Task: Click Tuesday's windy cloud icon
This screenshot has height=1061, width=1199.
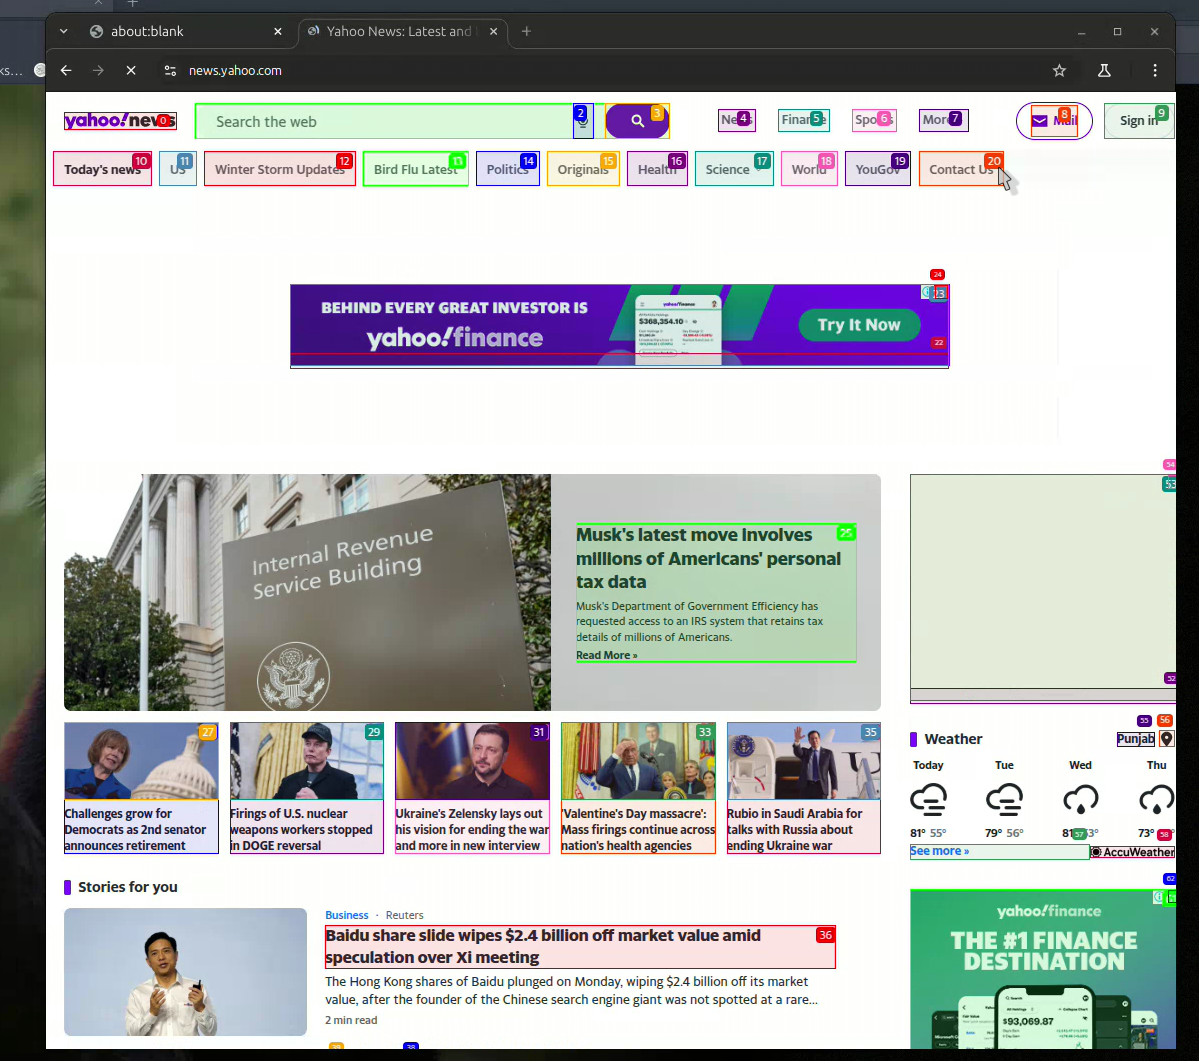Action: 1004,800
